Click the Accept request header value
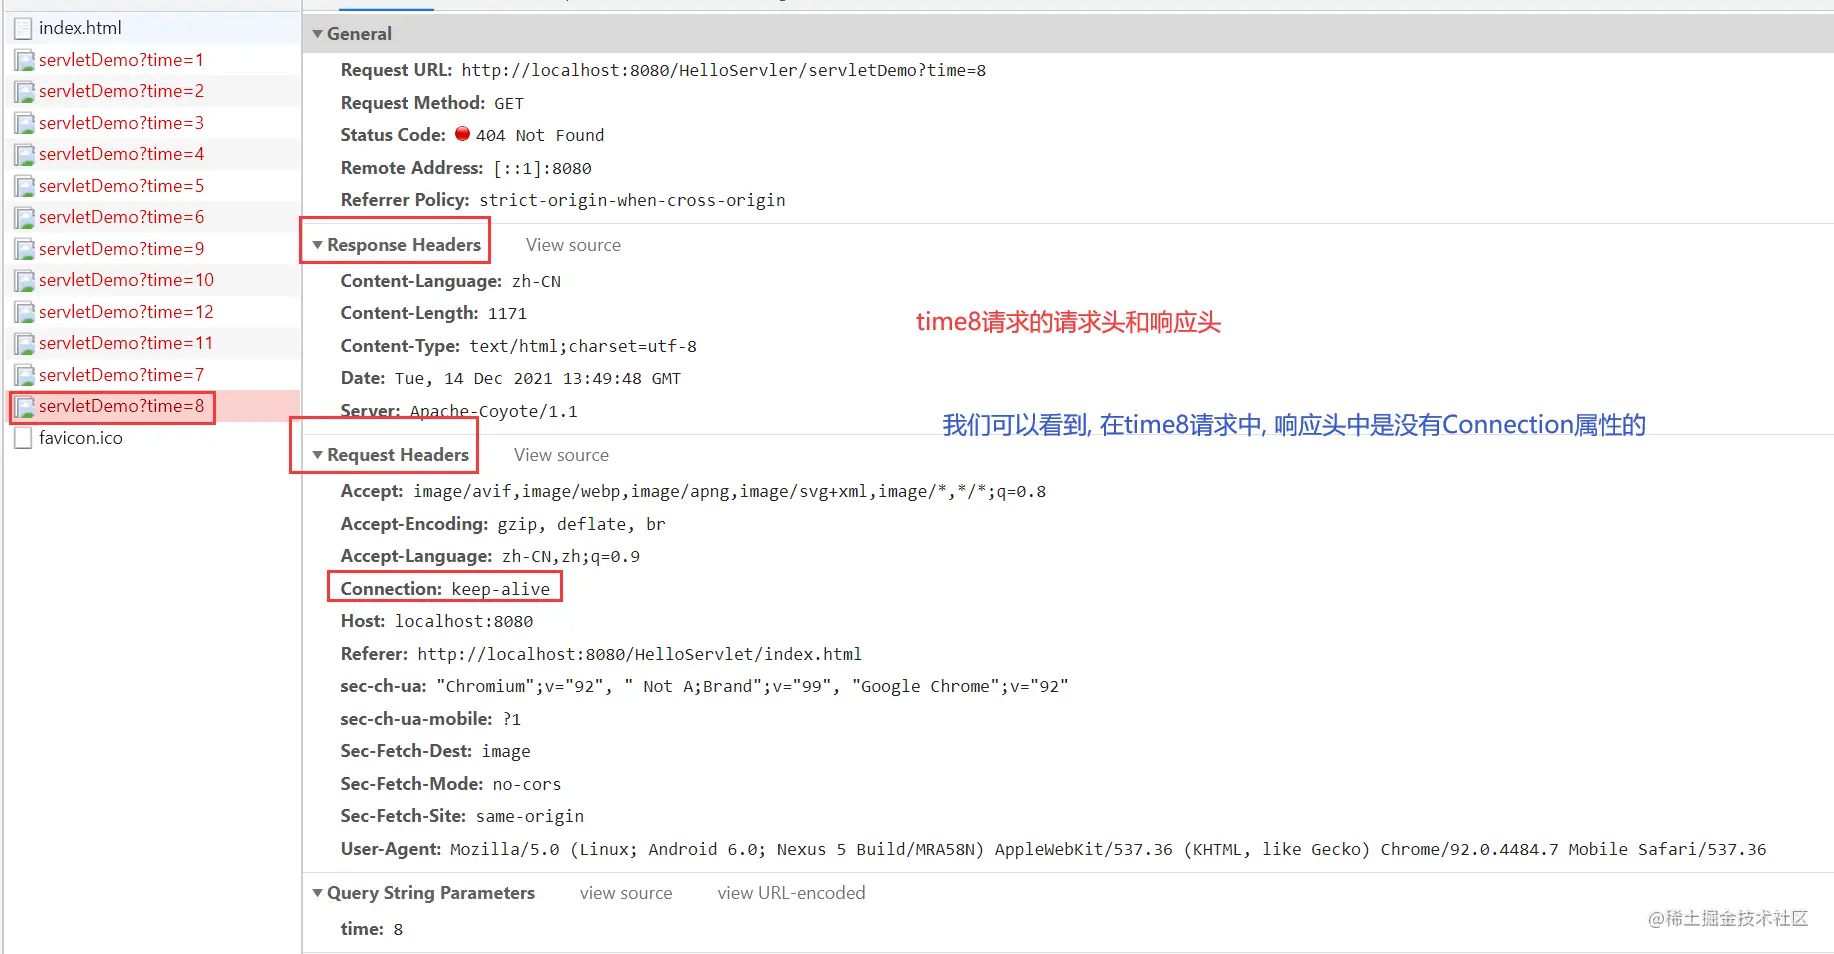The image size is (1834, 954). click(730, 492)
